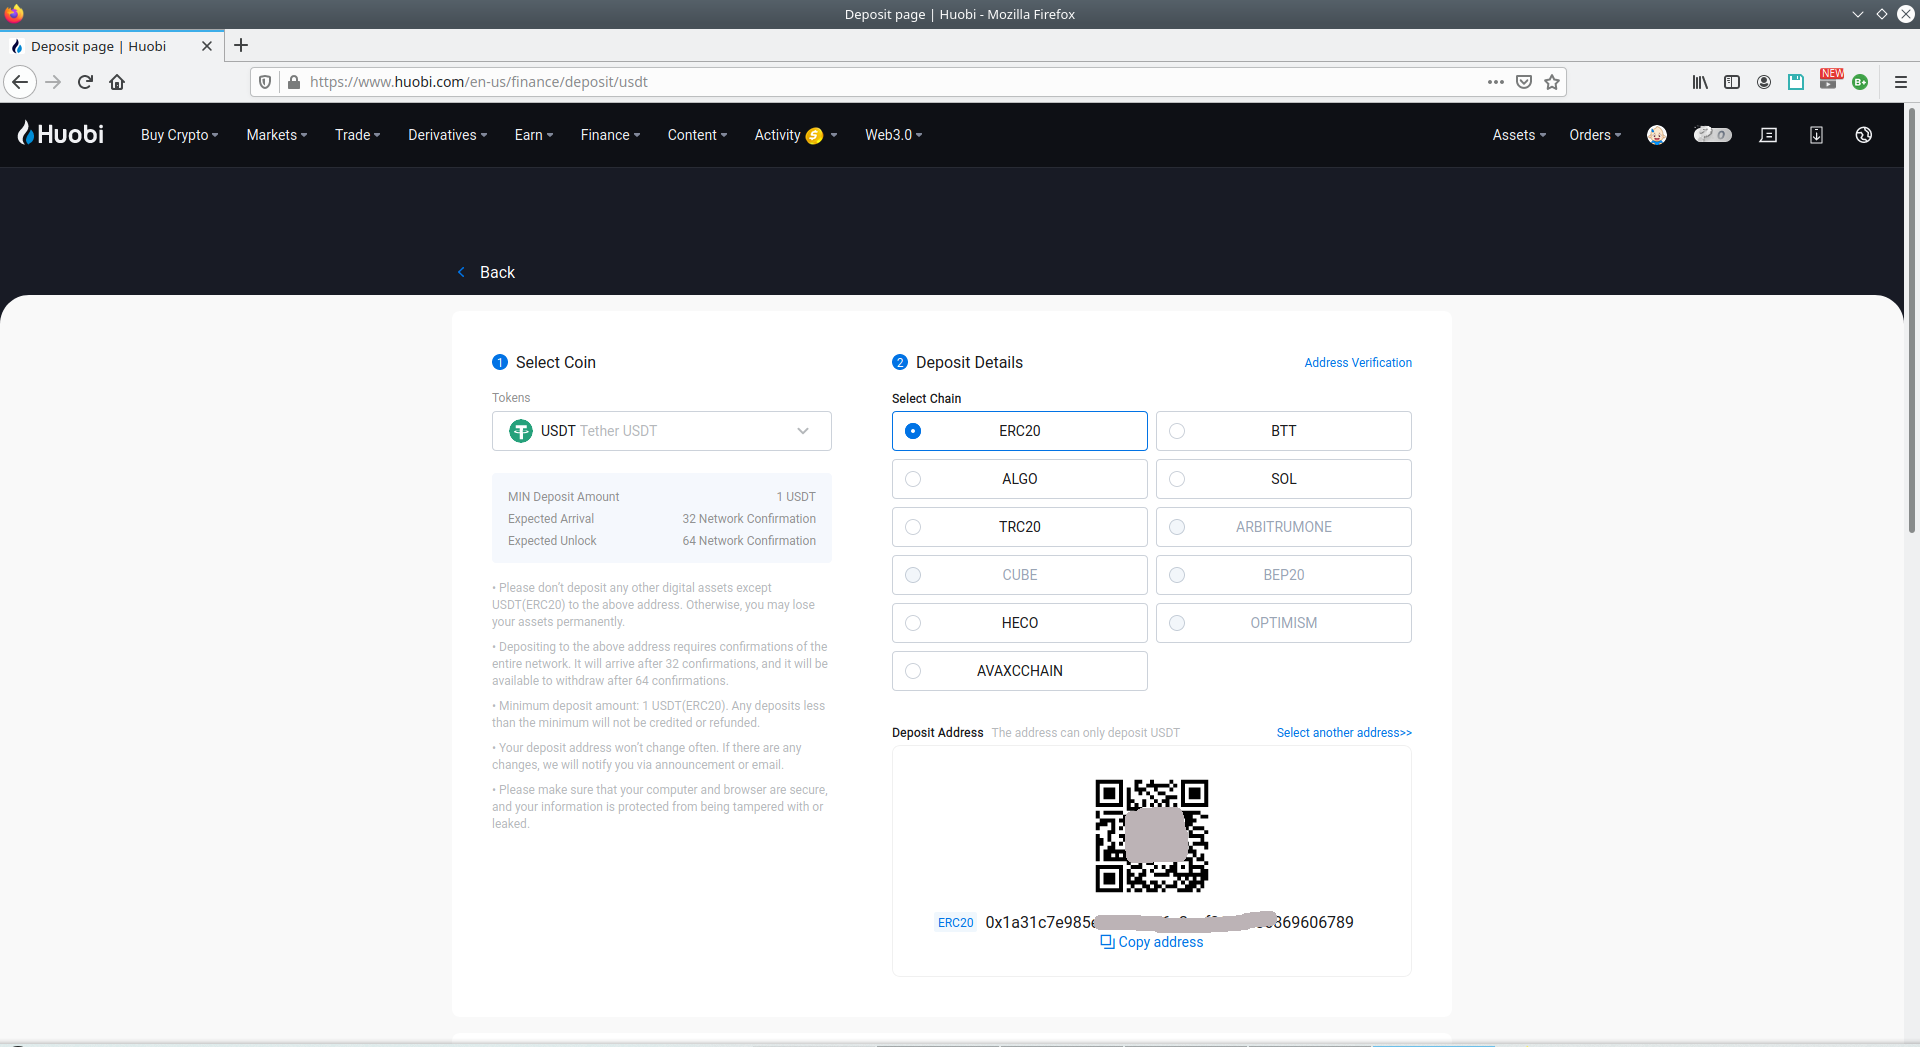Click the Huobi logo
Viewport: 1920px width, 1047px height.
pos(61,134)
